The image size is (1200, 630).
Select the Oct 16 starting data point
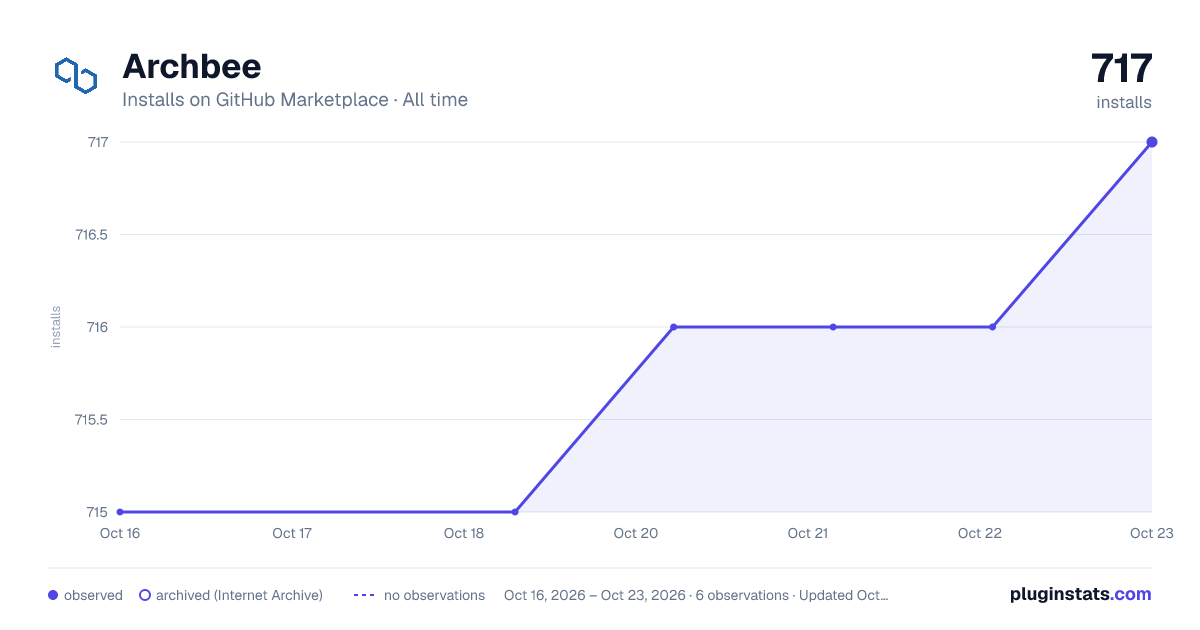pos(120,512)
